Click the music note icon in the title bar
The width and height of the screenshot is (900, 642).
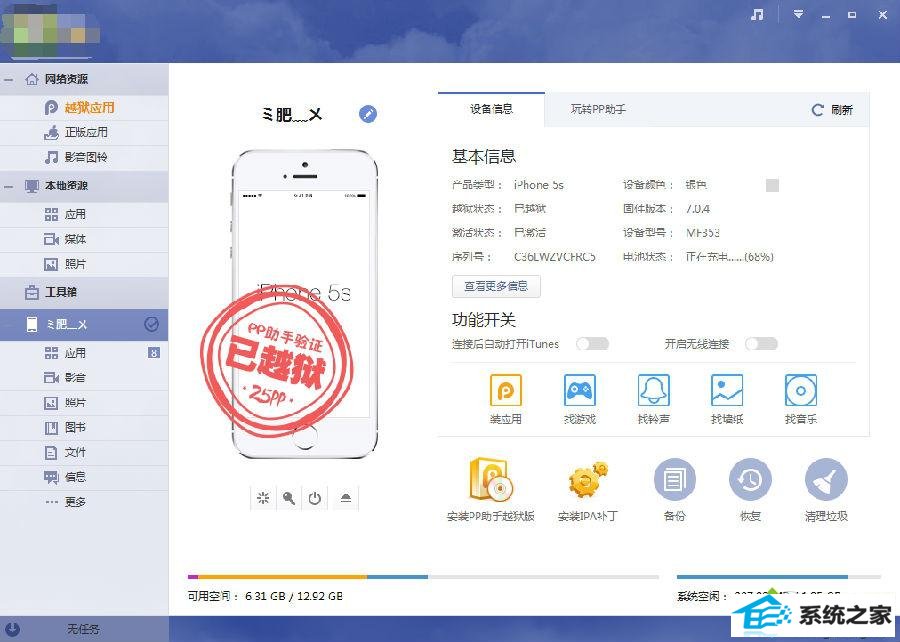(758, 15)
